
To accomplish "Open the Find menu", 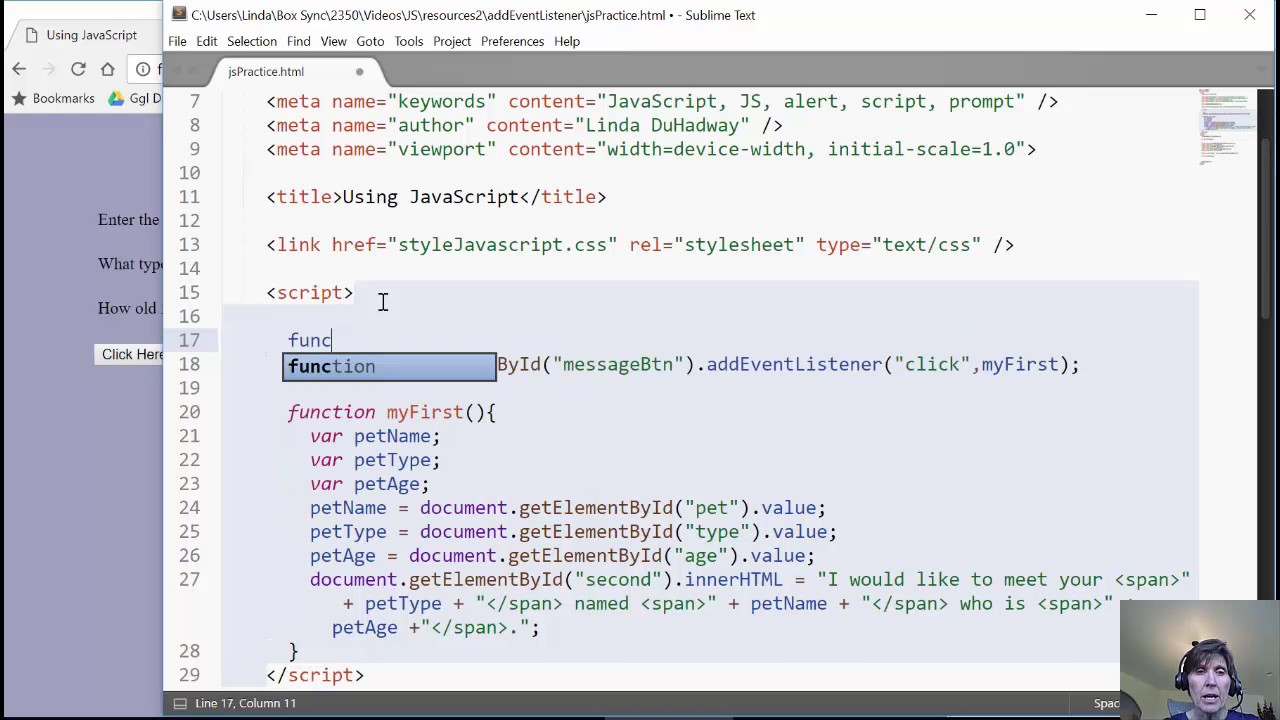I will (299, 41).
